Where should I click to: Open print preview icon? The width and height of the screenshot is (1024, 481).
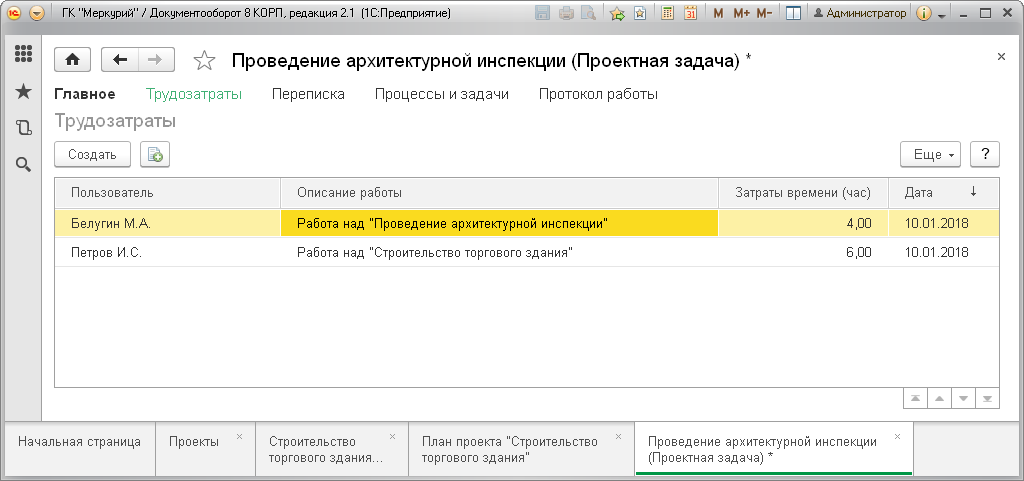tap(588, 13)
